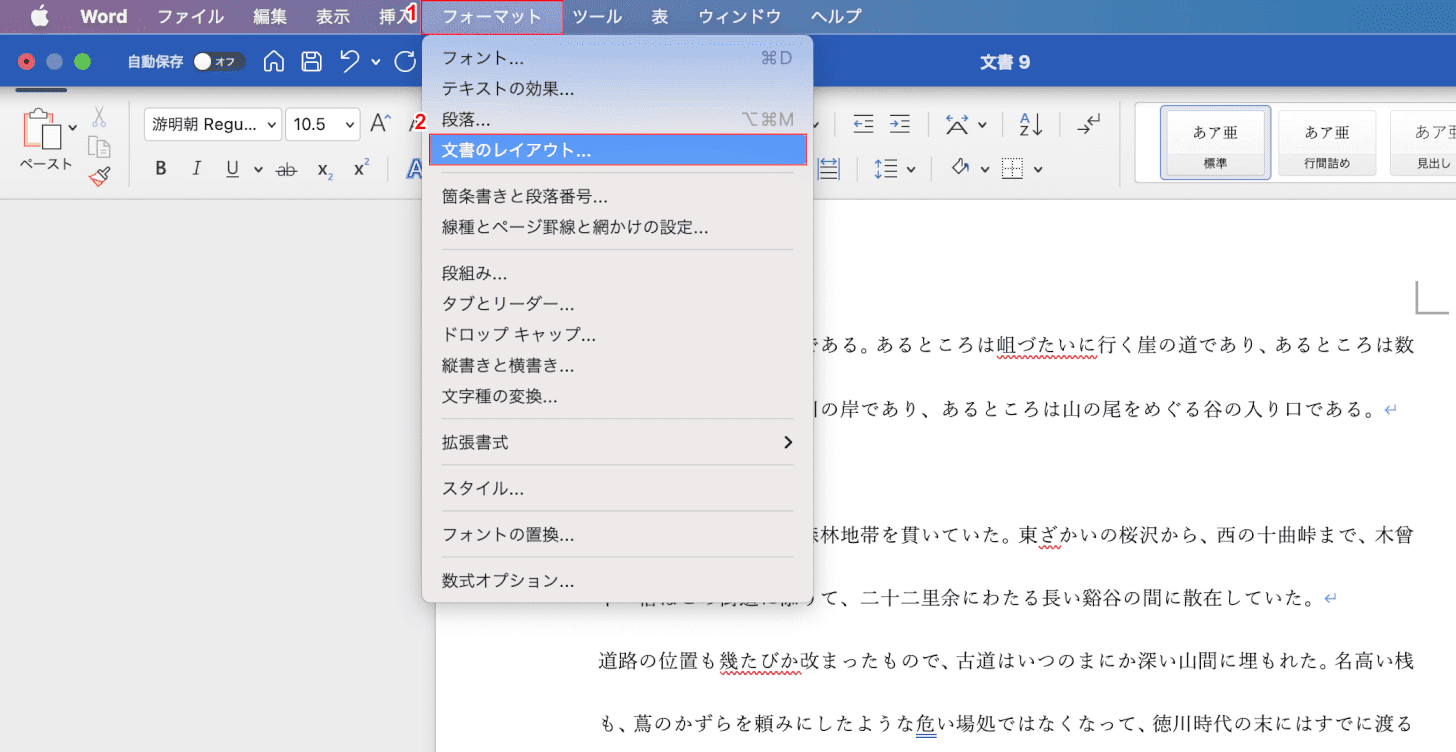Open the ファイル menu
Viewport: 1456px width, 752px height.
191,16
